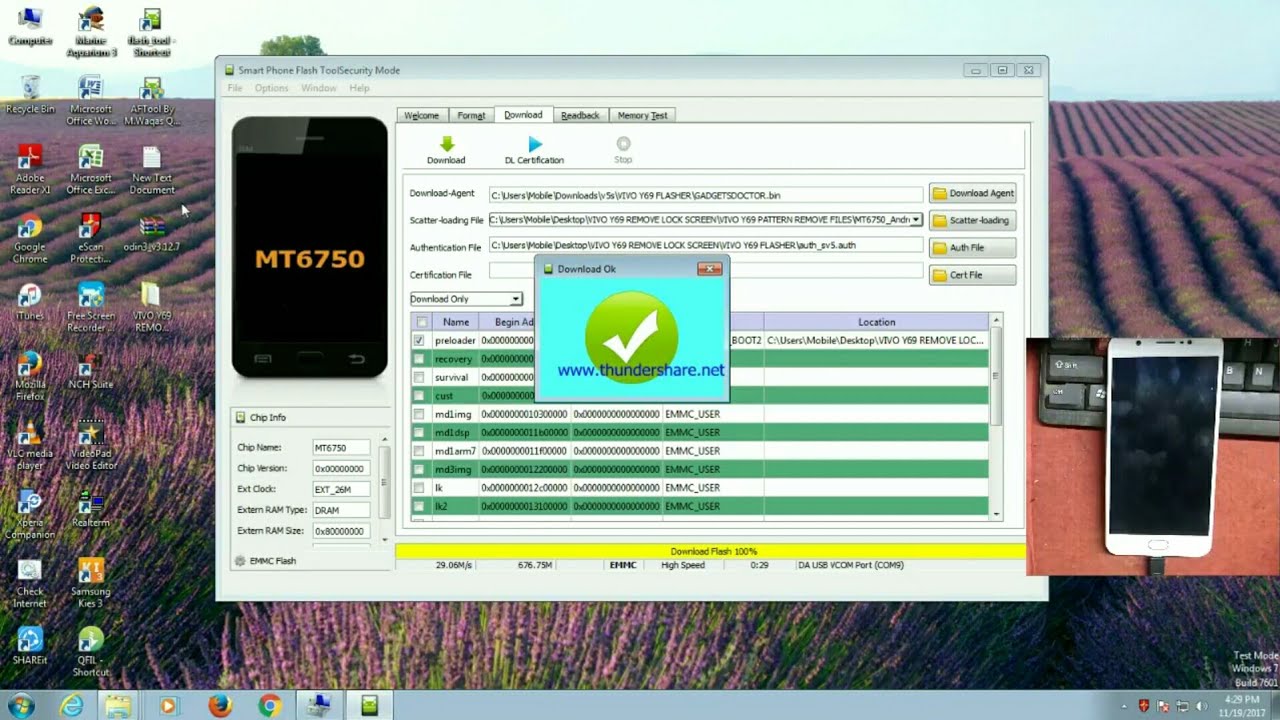Open the File menu
1280x720 pixels.
click(x=234, y=88)
